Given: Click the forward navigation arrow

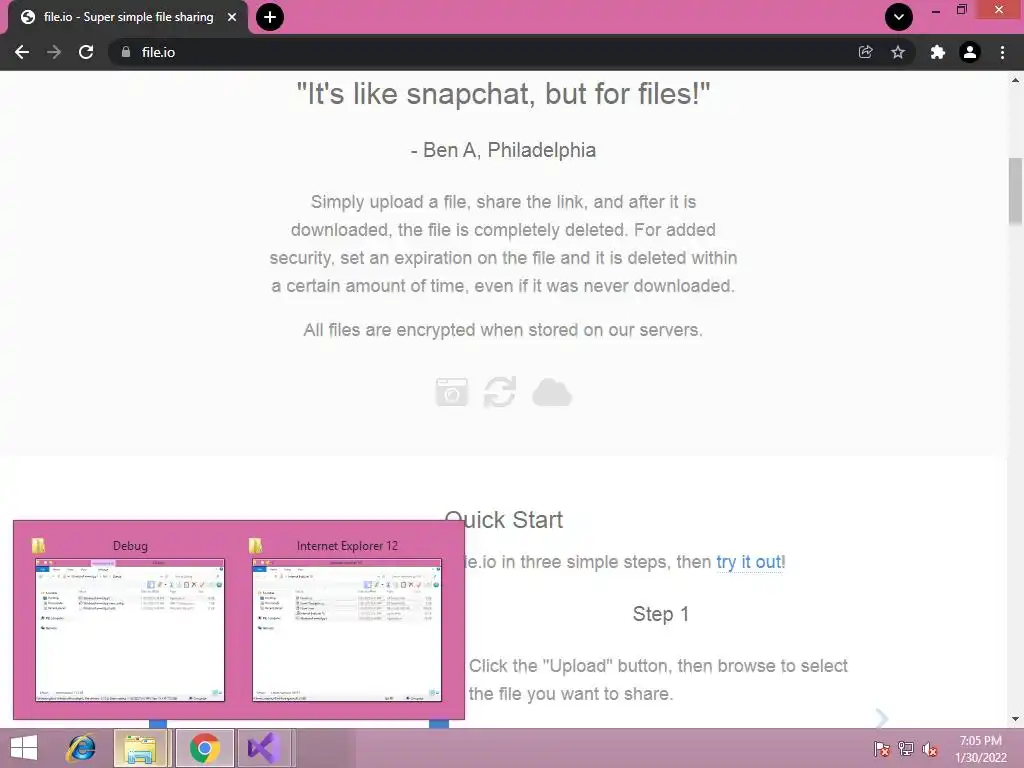Looking at the screenshot, I should (x=54, y=52).
